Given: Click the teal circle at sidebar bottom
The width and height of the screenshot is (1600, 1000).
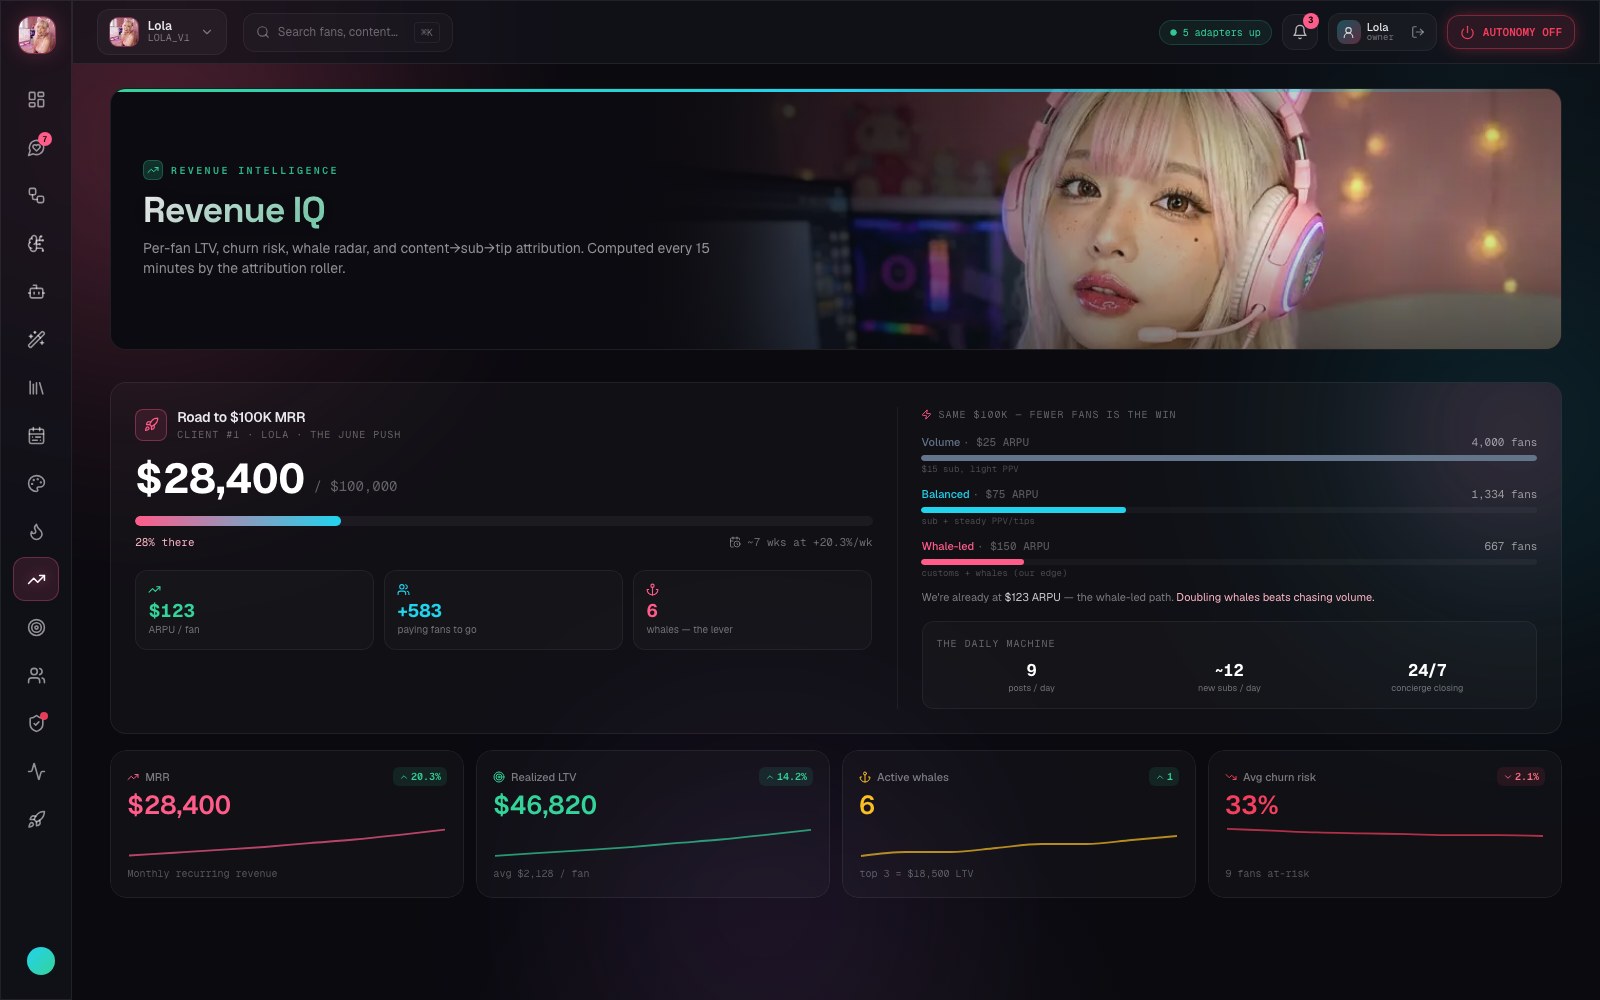Looking at the screenshot, I should pos(41,961).
